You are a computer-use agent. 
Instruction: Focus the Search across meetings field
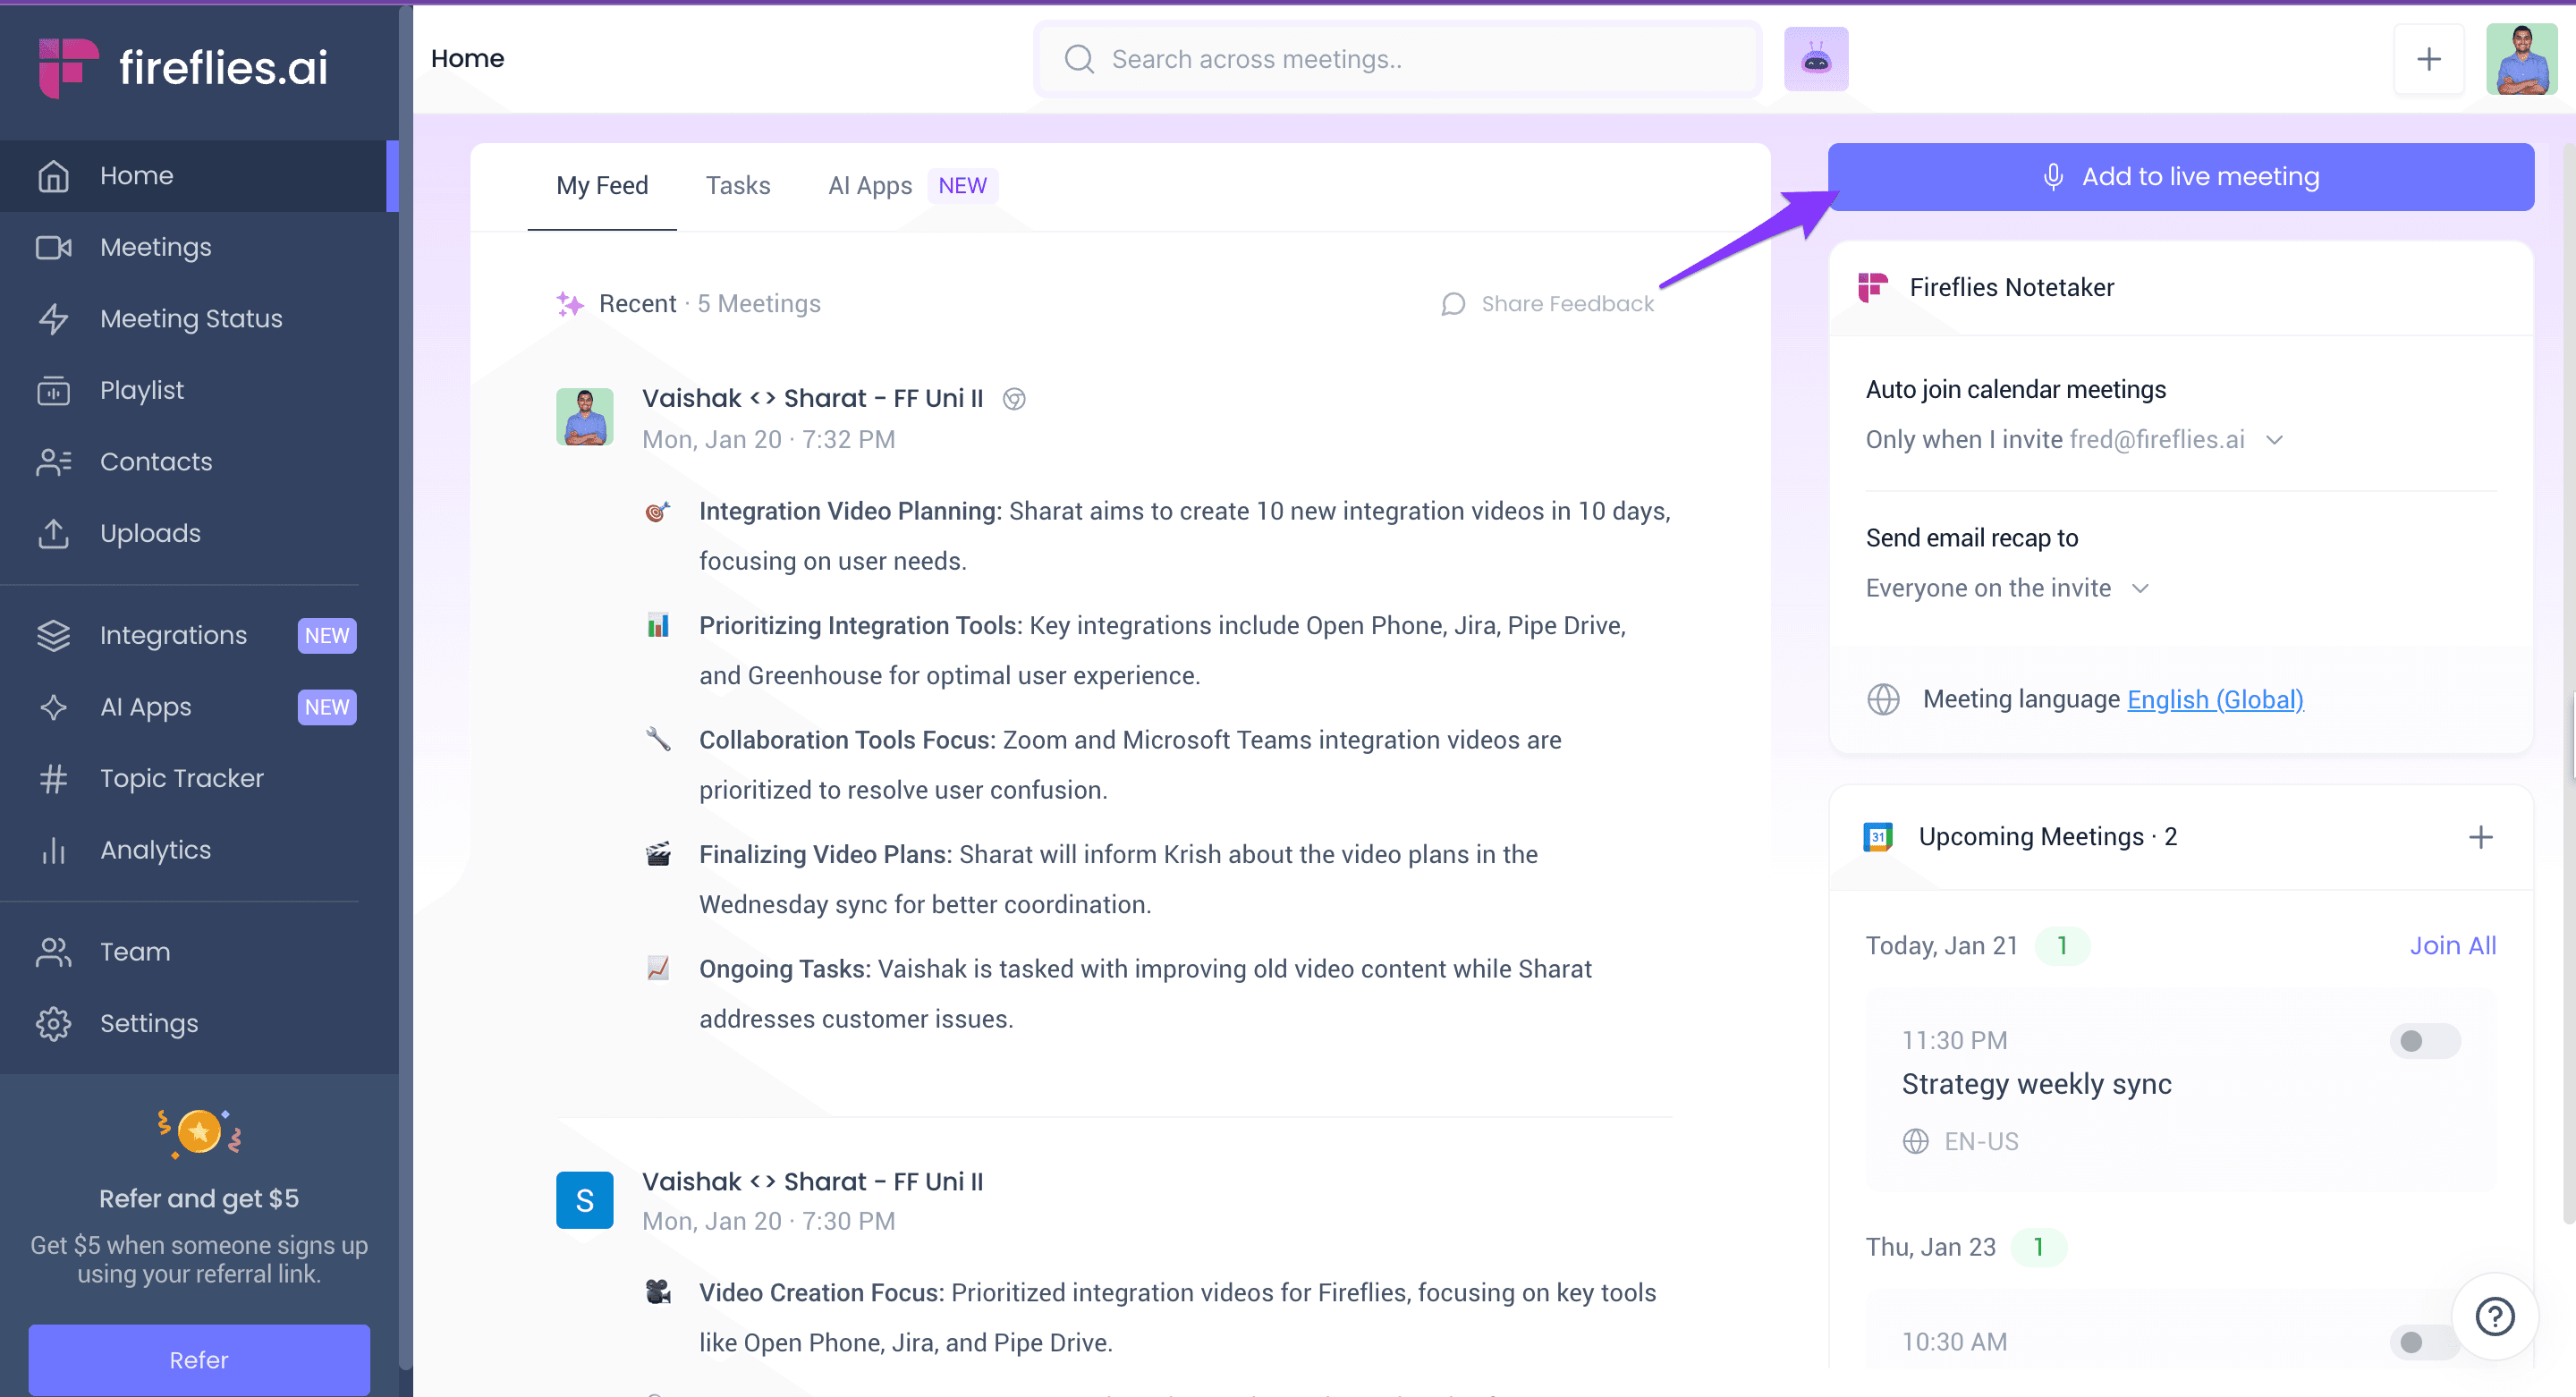1397,59
